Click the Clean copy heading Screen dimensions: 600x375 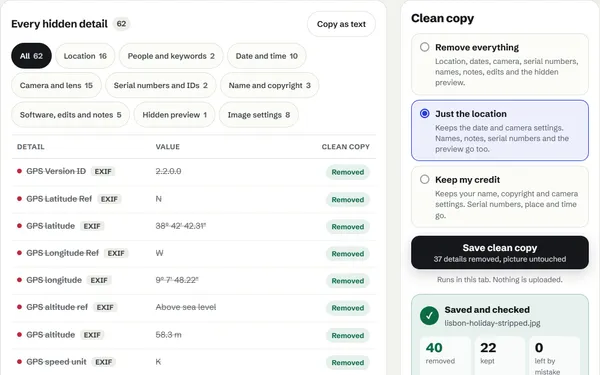click(x=442, y=18)
